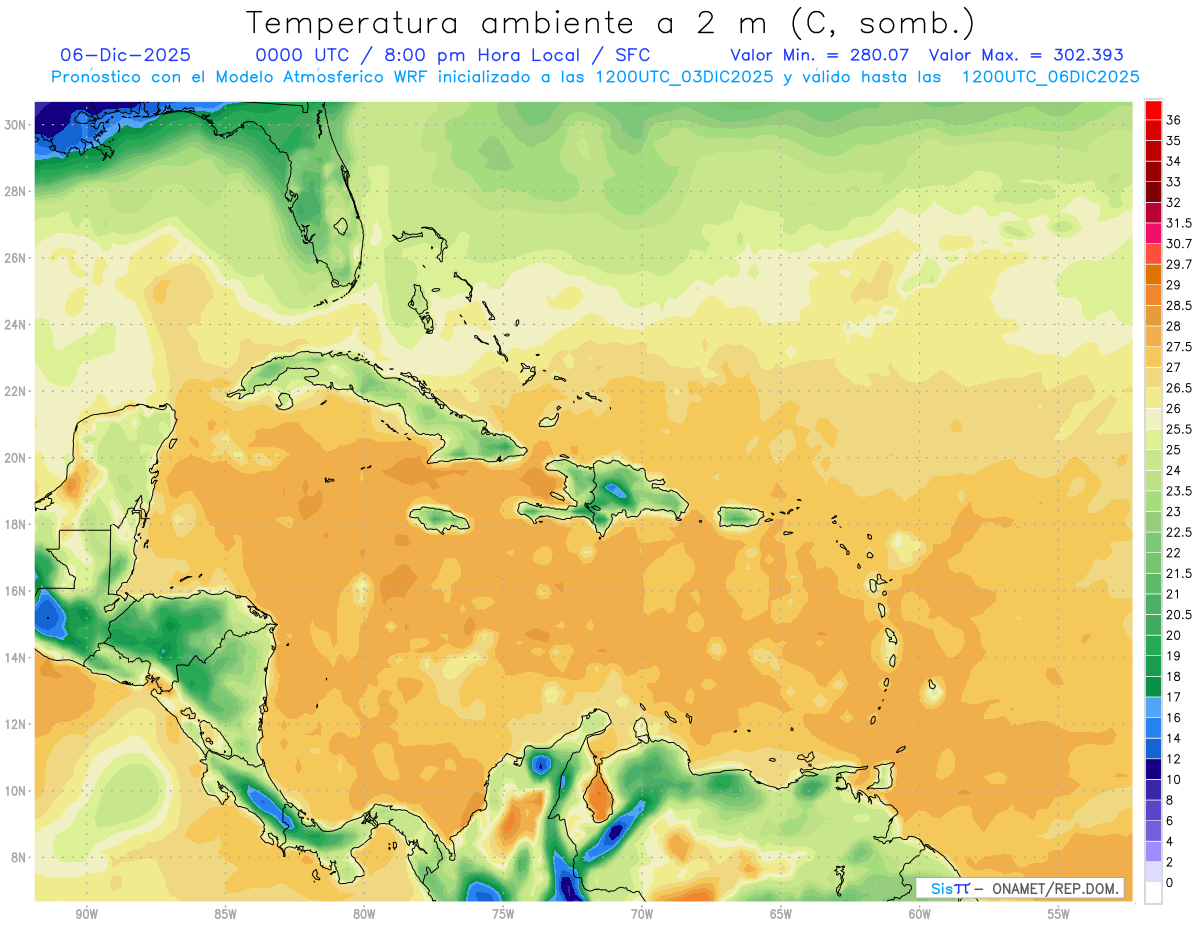Select the date text '06-Dic-2025'
This screenshot has width=1200, height=927.
click(125, 55)
